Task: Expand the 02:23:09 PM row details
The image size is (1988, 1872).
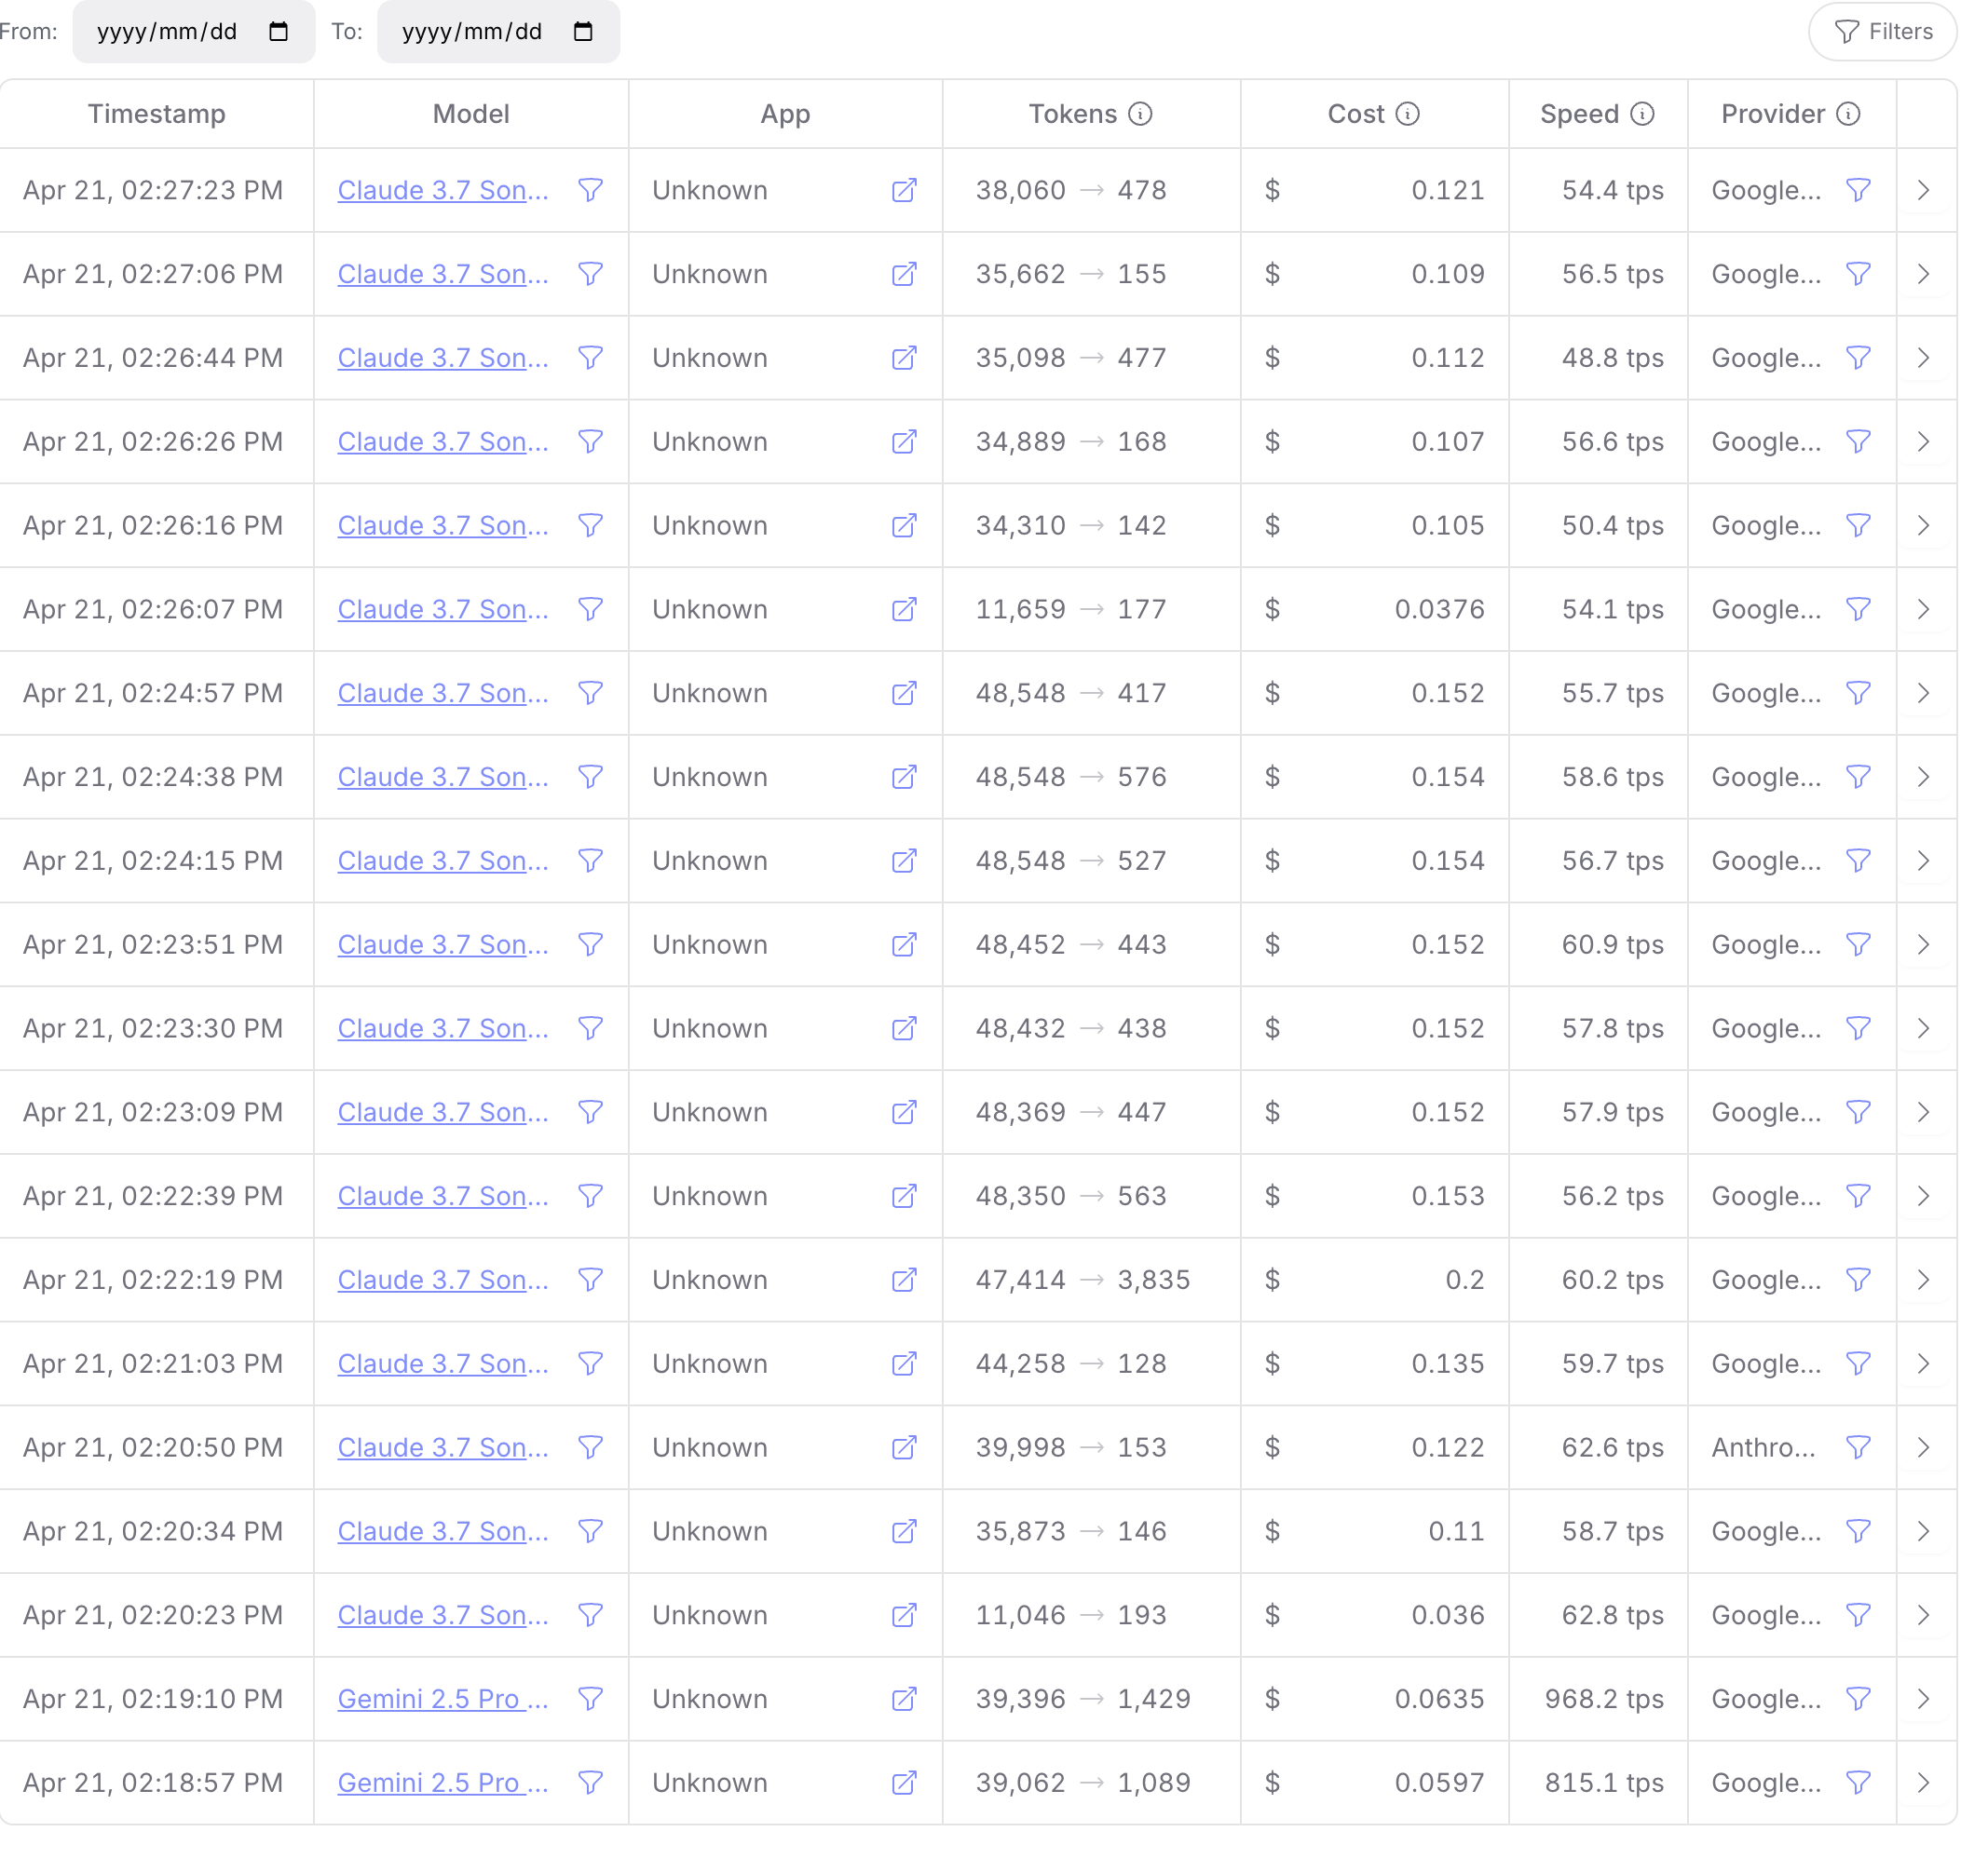Action: click(1924, 1113)
